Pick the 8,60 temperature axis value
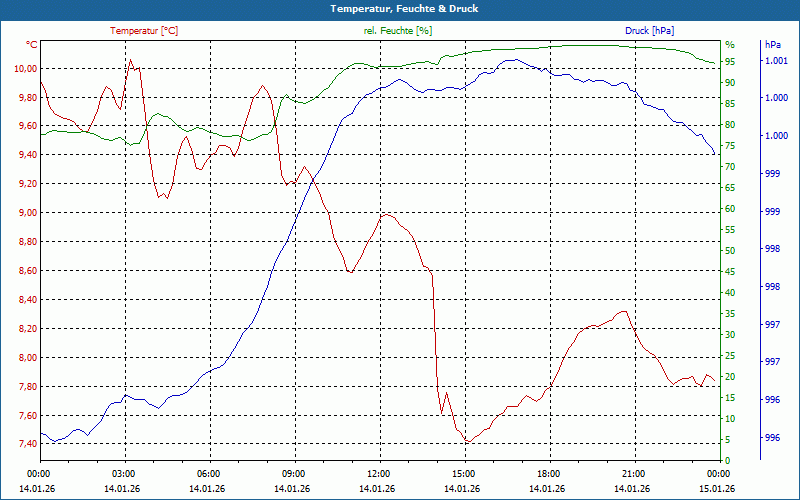800x500 pixels. (28, 271)
